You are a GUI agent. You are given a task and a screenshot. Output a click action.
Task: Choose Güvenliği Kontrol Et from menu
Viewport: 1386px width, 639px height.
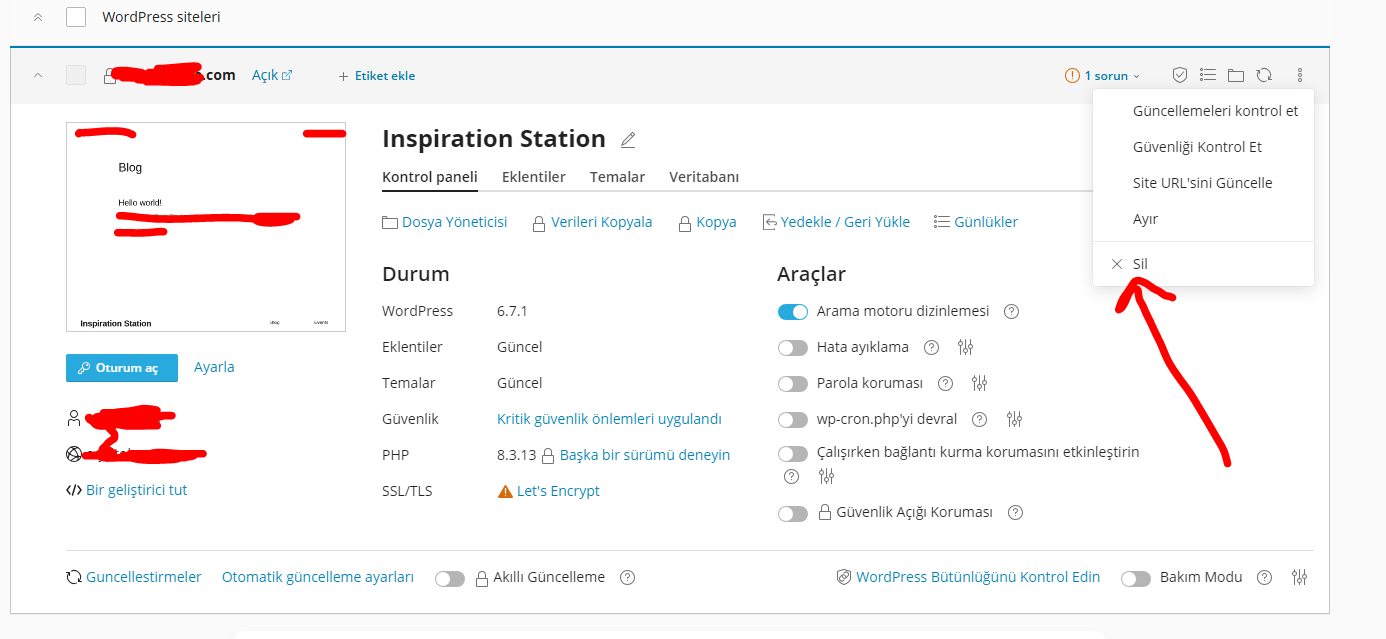1203,147
